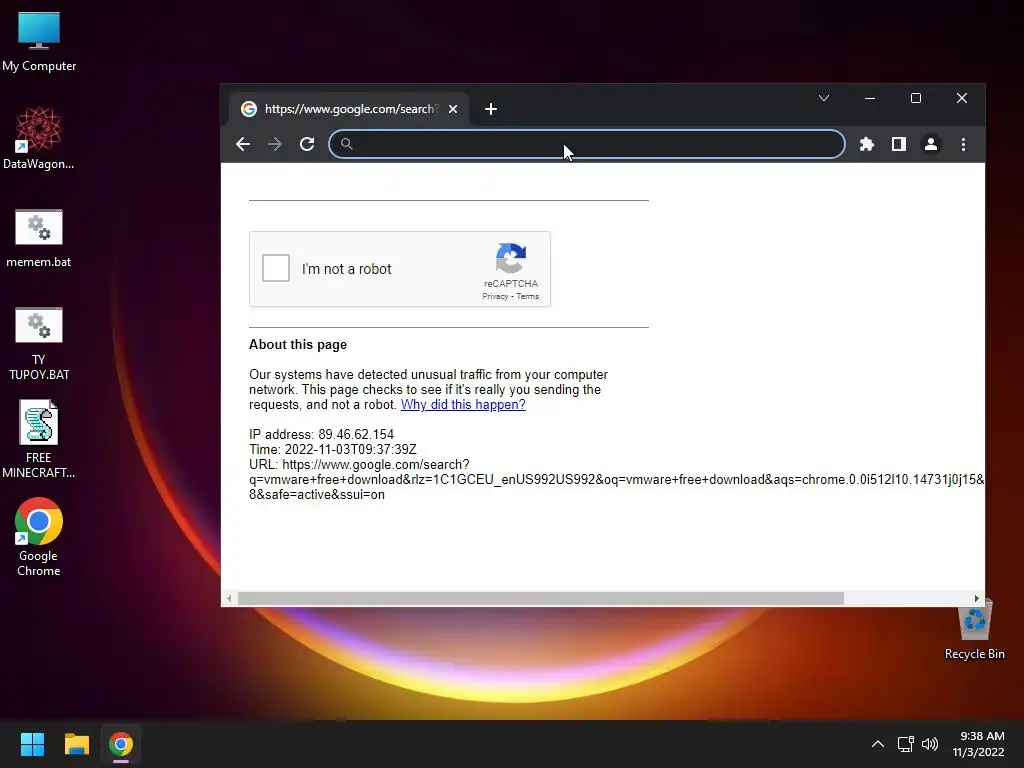Image resolution: width=1024 pixels, height=768 pixels.
Task: Open a new tab with the plus button
Action: [491, 109]
